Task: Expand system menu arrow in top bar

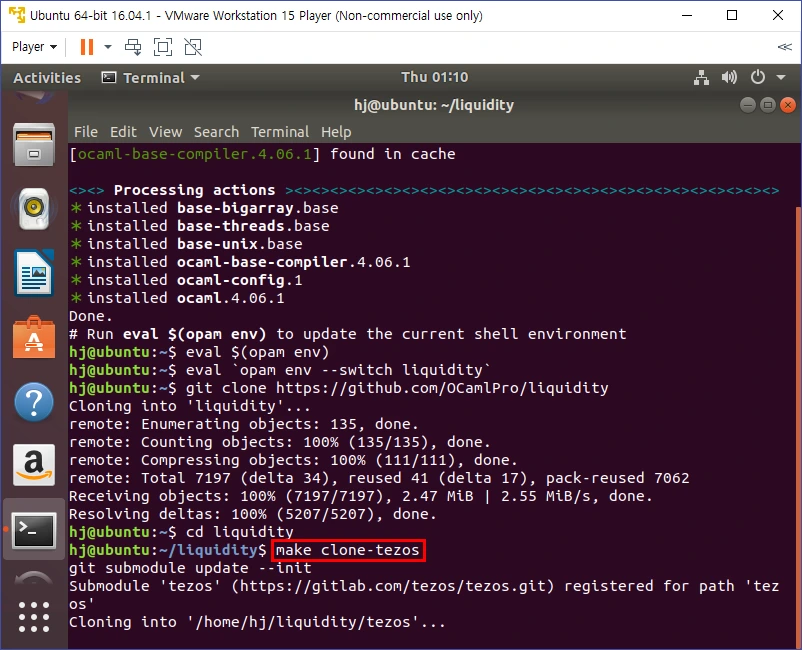Action: coord(781,78)
